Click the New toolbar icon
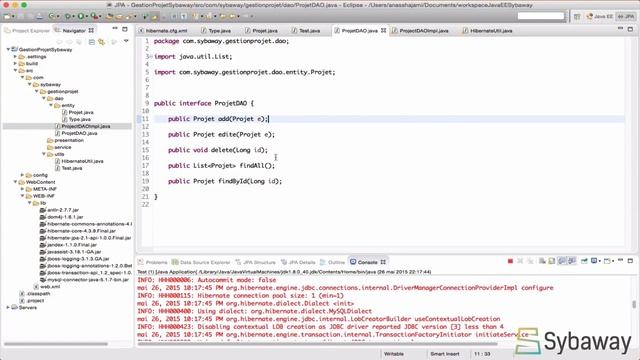 coord(7,17)
